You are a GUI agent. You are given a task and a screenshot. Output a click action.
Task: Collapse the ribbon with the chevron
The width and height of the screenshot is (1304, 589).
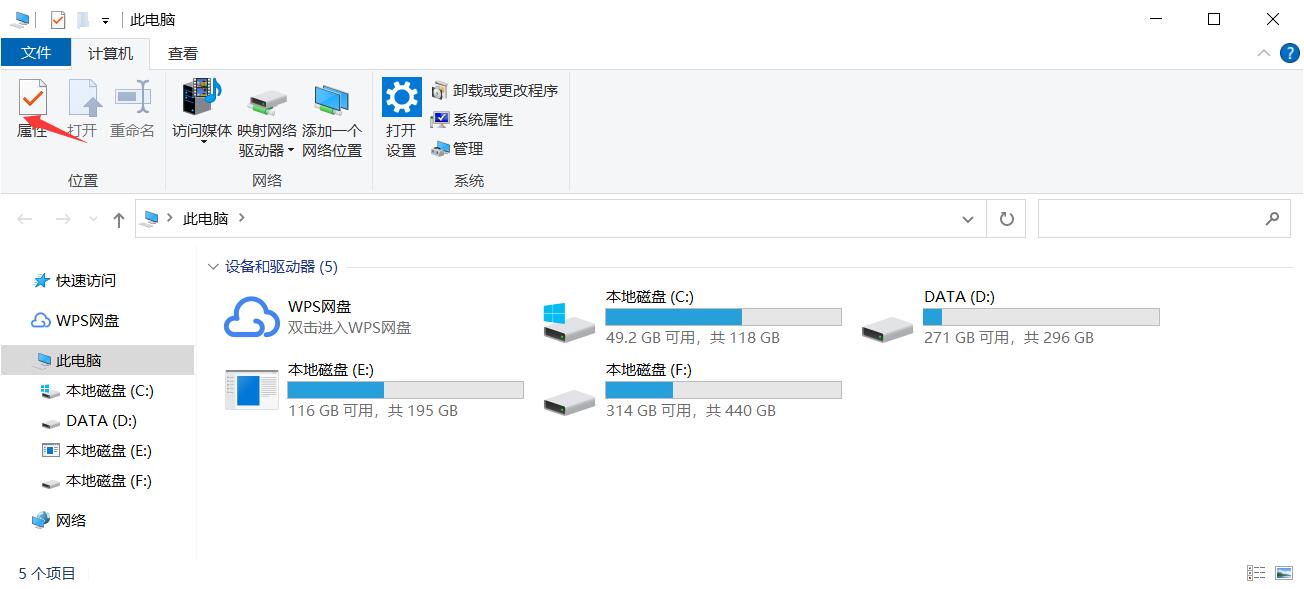pyautogui.click(x=1263, y=53)
